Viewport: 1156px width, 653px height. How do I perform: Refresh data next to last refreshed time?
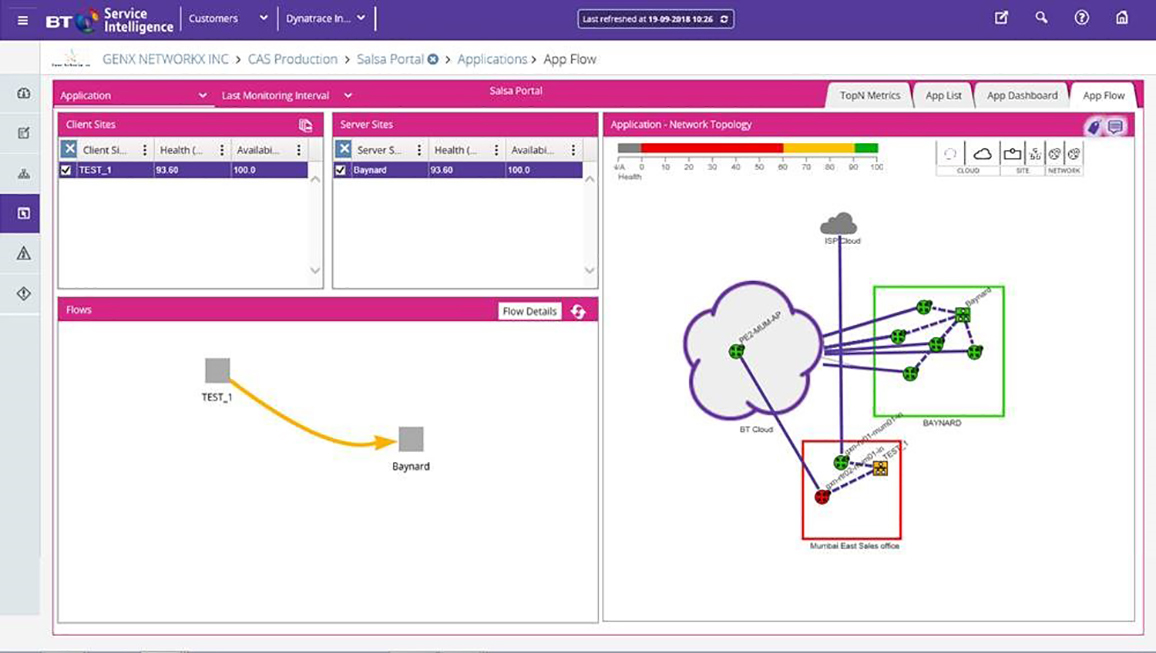point(724,19)
